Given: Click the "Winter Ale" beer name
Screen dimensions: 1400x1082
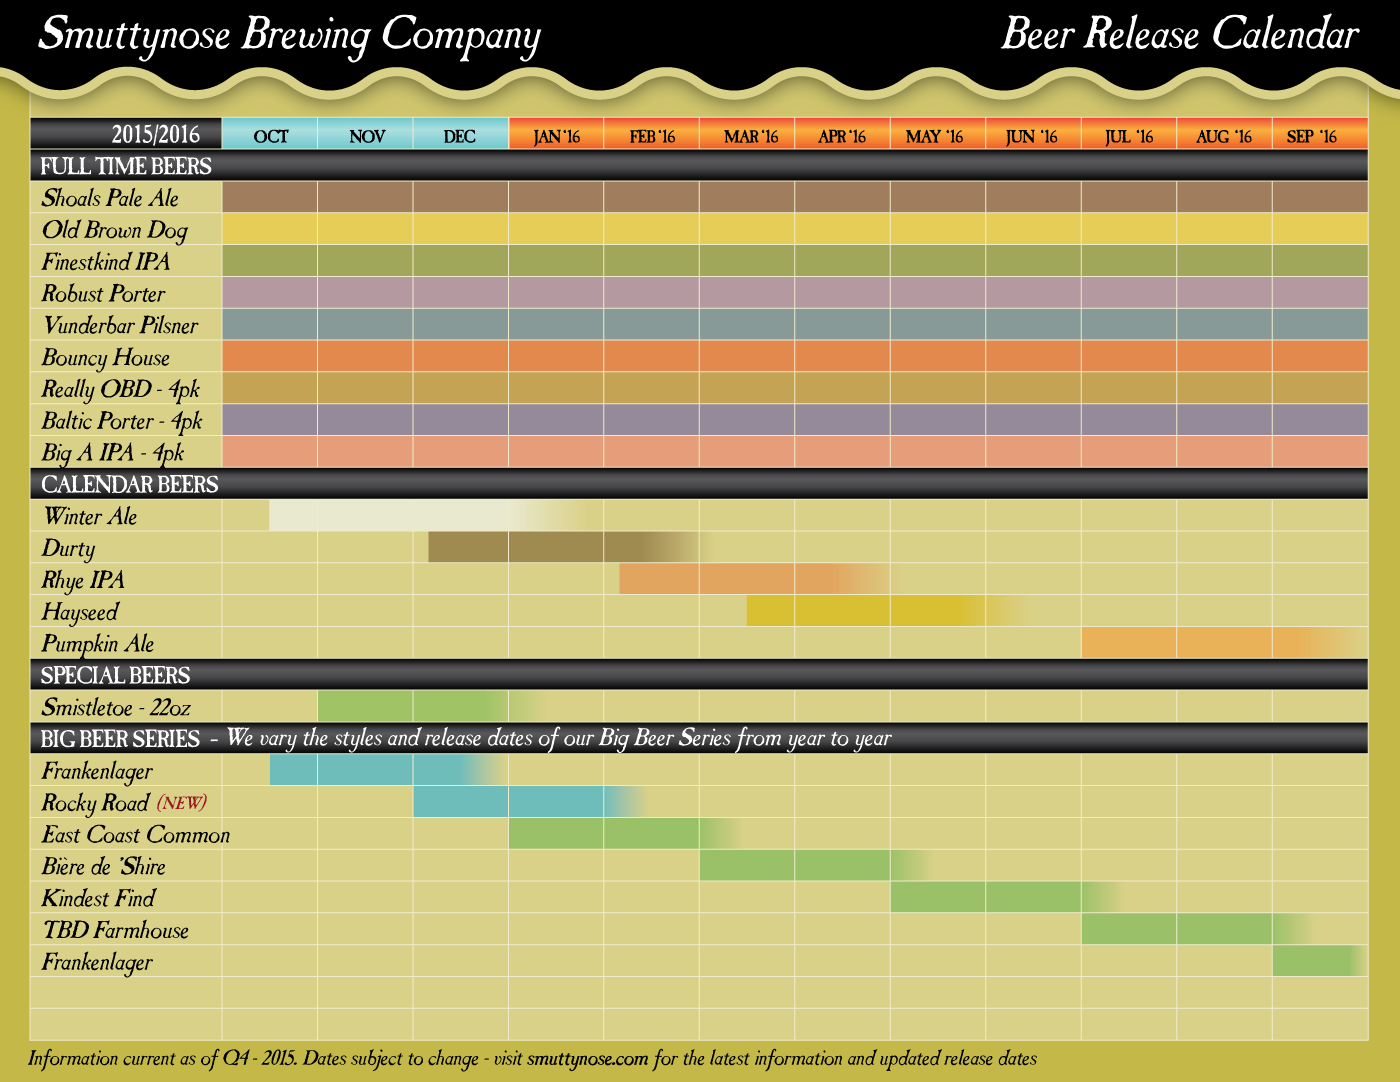Looking at the screenshot, I should click(90, 517).
